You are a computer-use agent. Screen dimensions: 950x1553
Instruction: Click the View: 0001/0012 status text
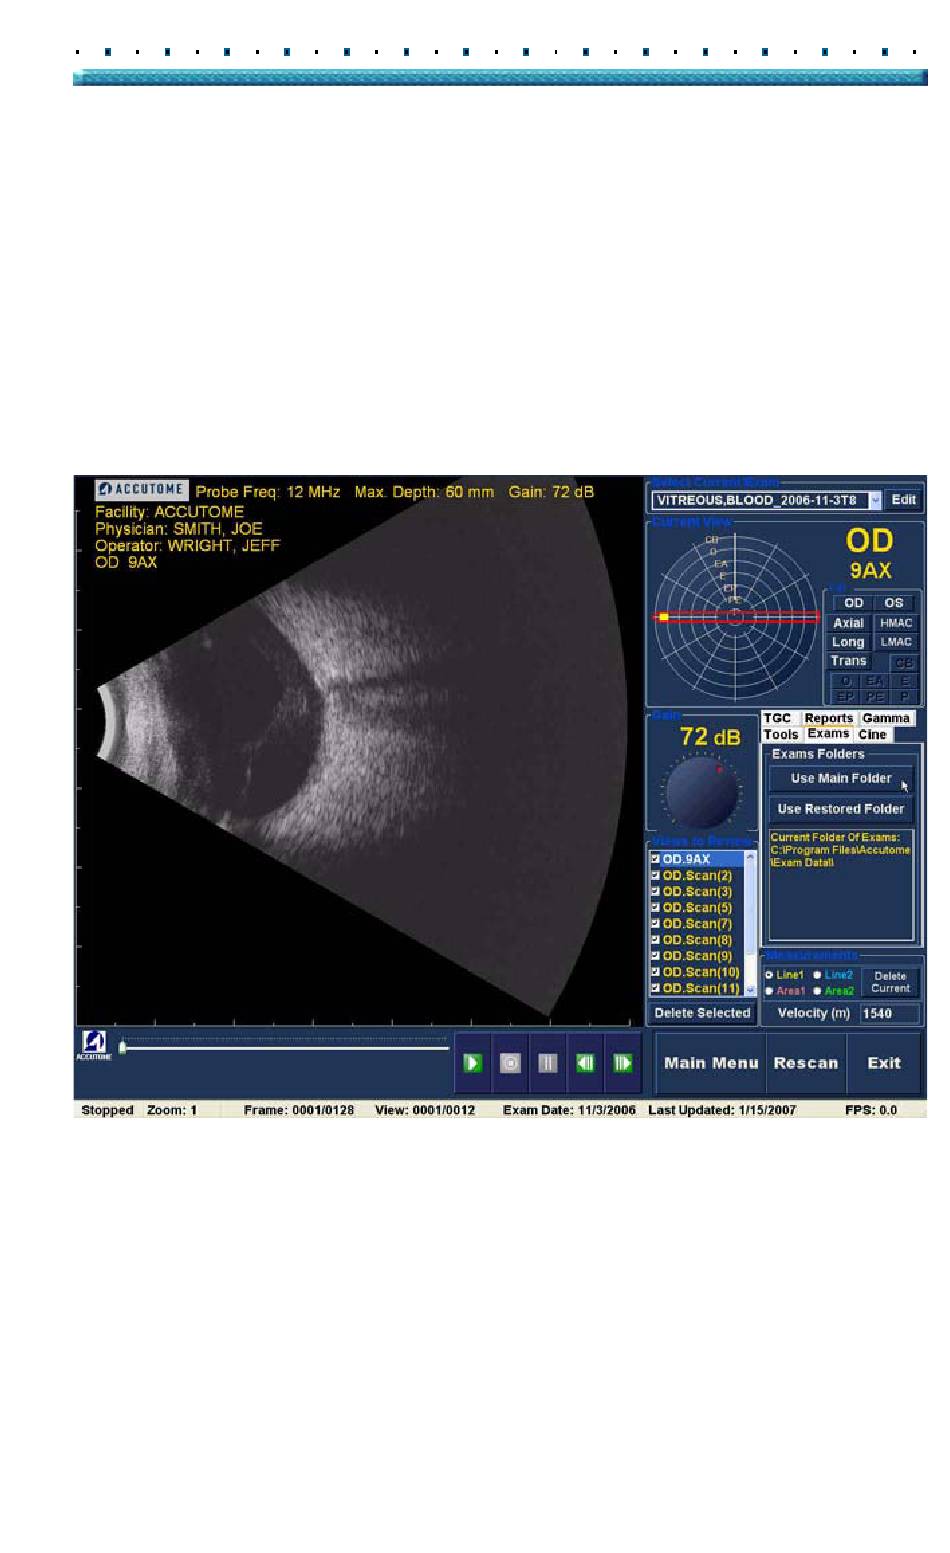[x=425, y=1110]
